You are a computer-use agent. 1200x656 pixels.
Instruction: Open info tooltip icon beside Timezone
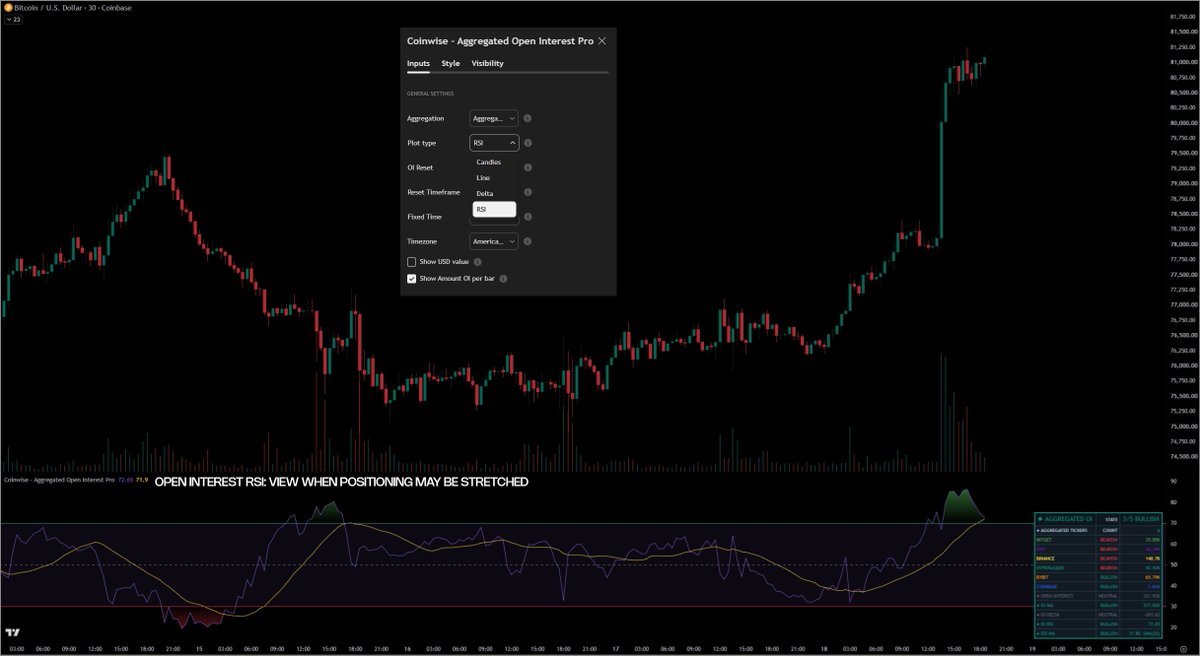click(x=528, y=241)
